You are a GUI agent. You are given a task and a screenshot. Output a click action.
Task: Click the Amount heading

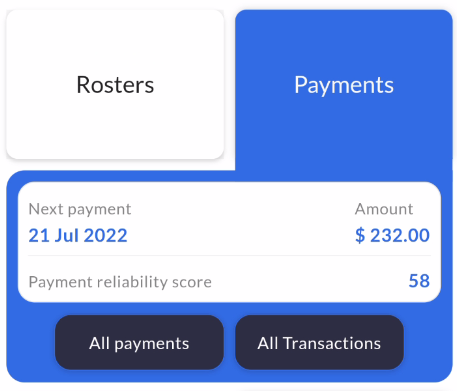384,209
